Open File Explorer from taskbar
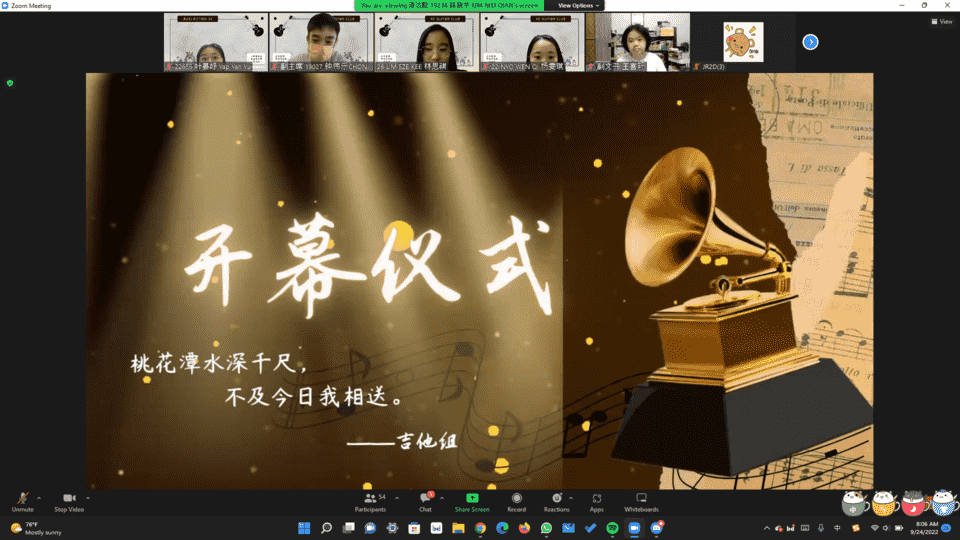This screenshot has height=540, width=960. (x=458, y=528)
